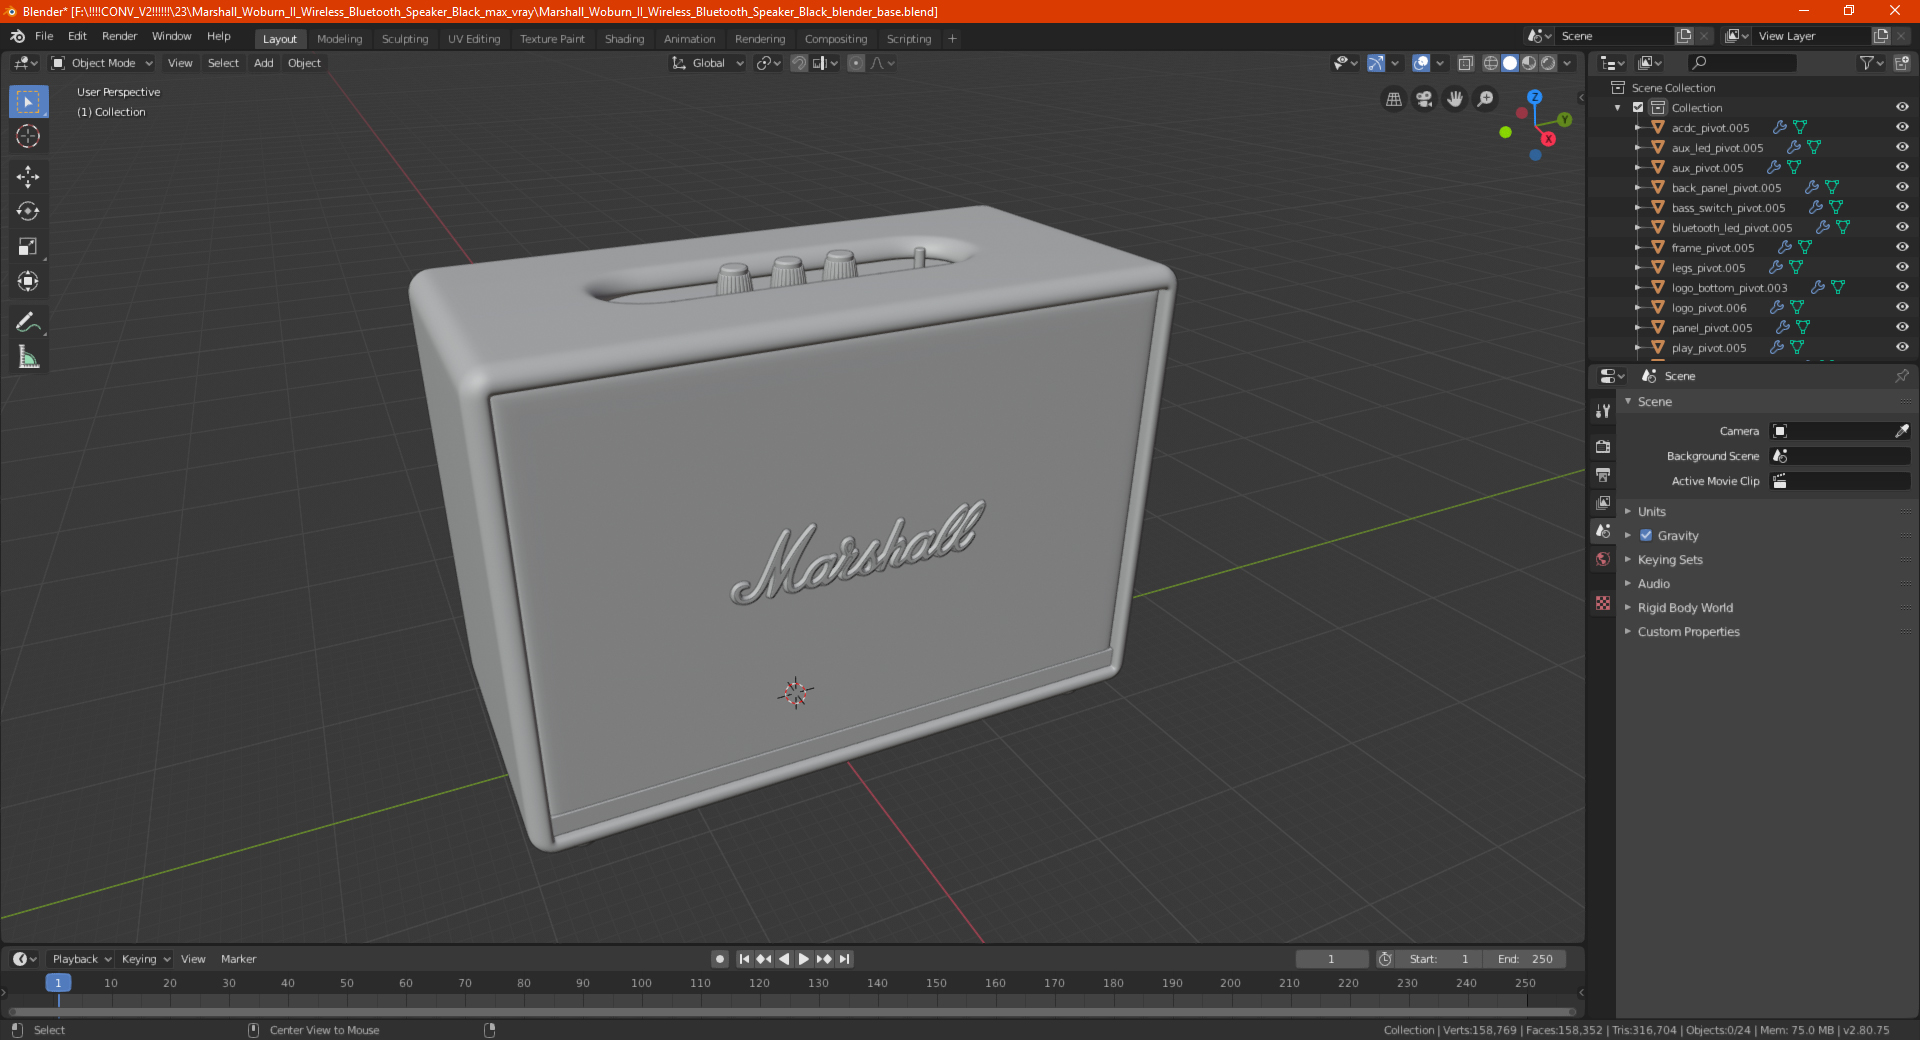
Task: Toggle snapping magnet button
Action: pyautogui.click(x=799, y=63)
